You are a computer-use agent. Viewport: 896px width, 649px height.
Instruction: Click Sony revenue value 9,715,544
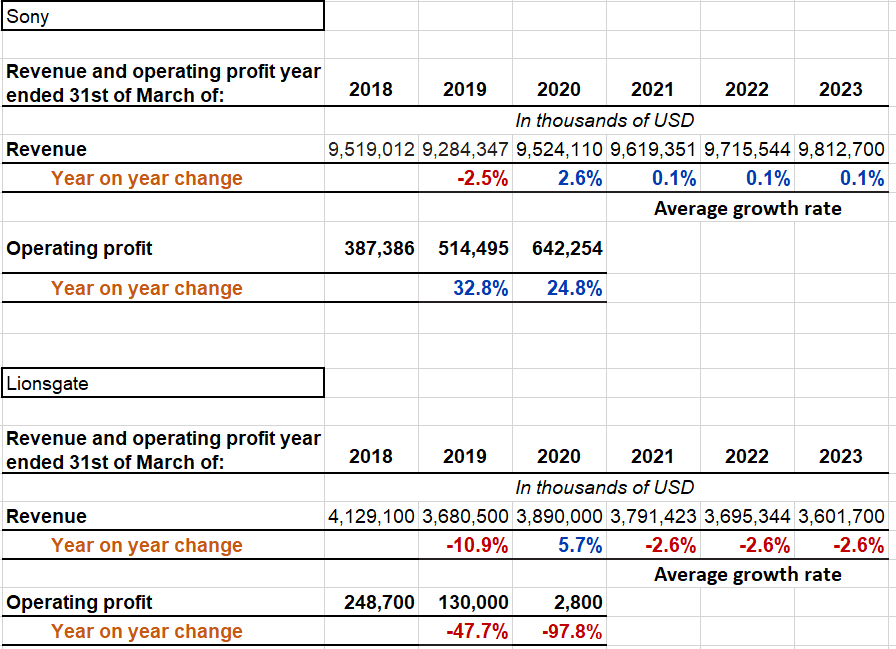pos(747,149)
